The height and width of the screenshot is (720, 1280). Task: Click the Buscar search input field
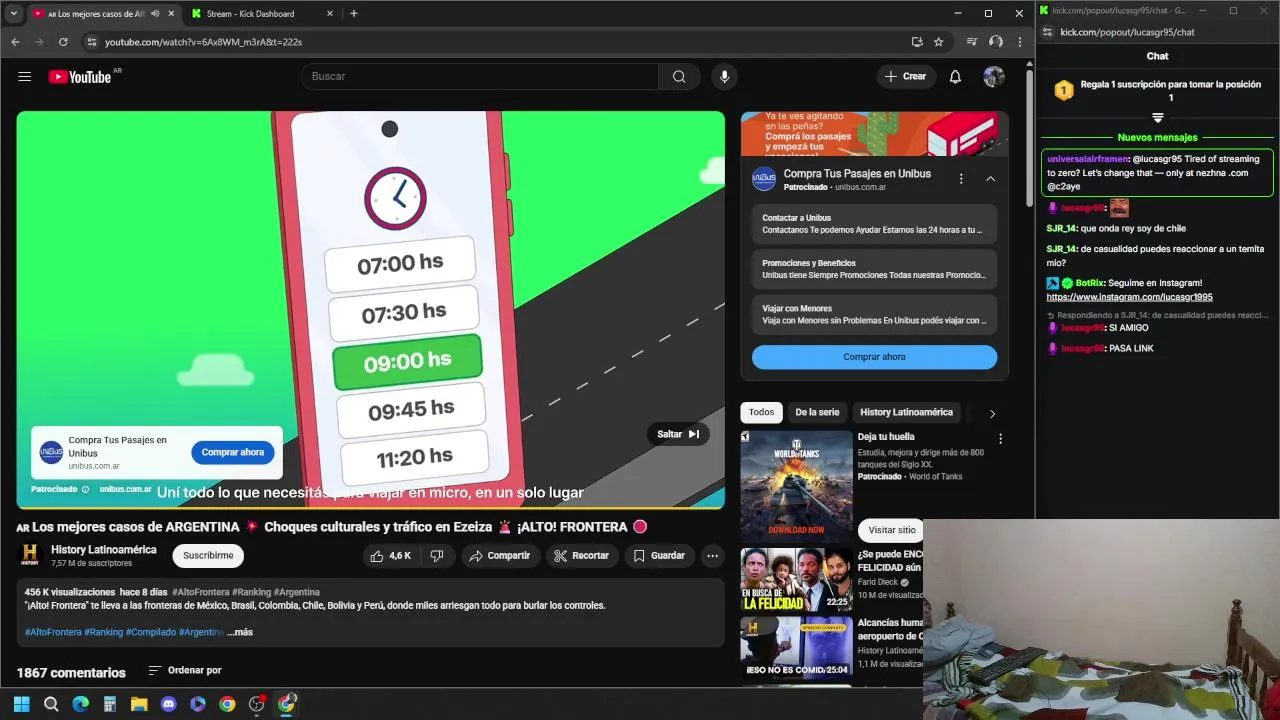click(x=480, y=77)
